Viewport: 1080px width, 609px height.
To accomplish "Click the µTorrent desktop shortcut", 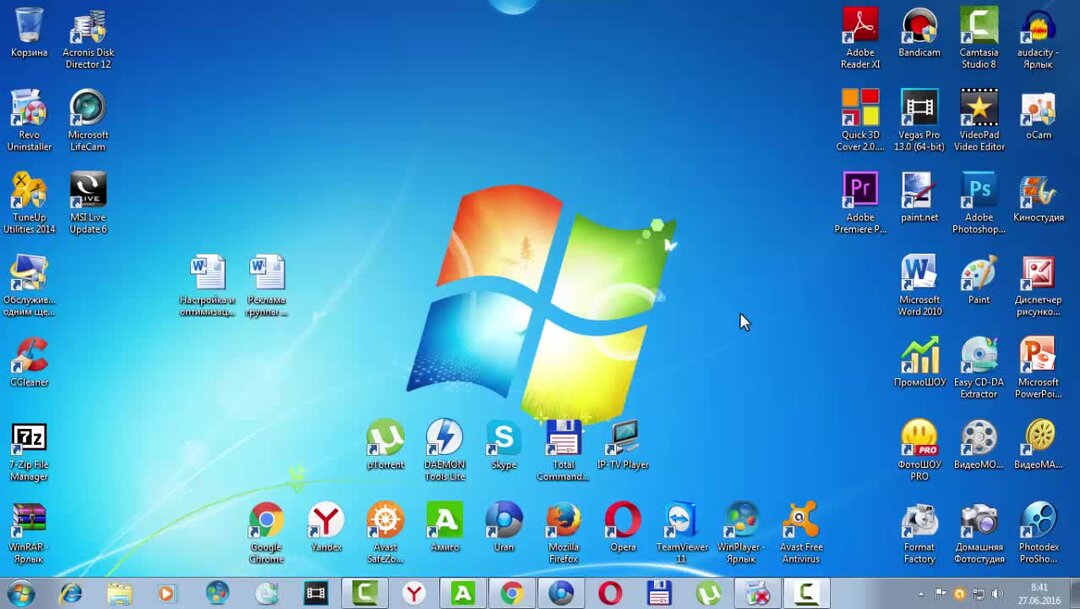I will pos(385,438).
